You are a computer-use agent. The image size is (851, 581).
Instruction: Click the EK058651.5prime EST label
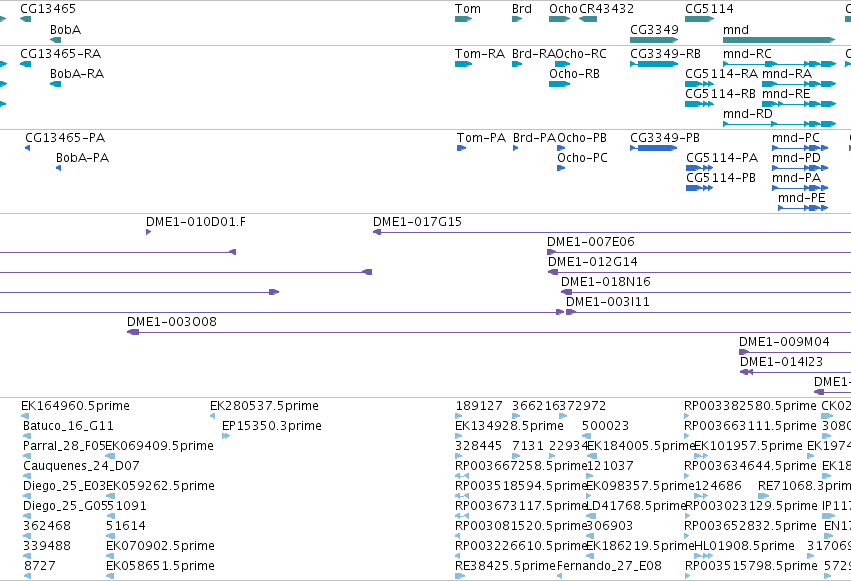[x=160, y=566]
